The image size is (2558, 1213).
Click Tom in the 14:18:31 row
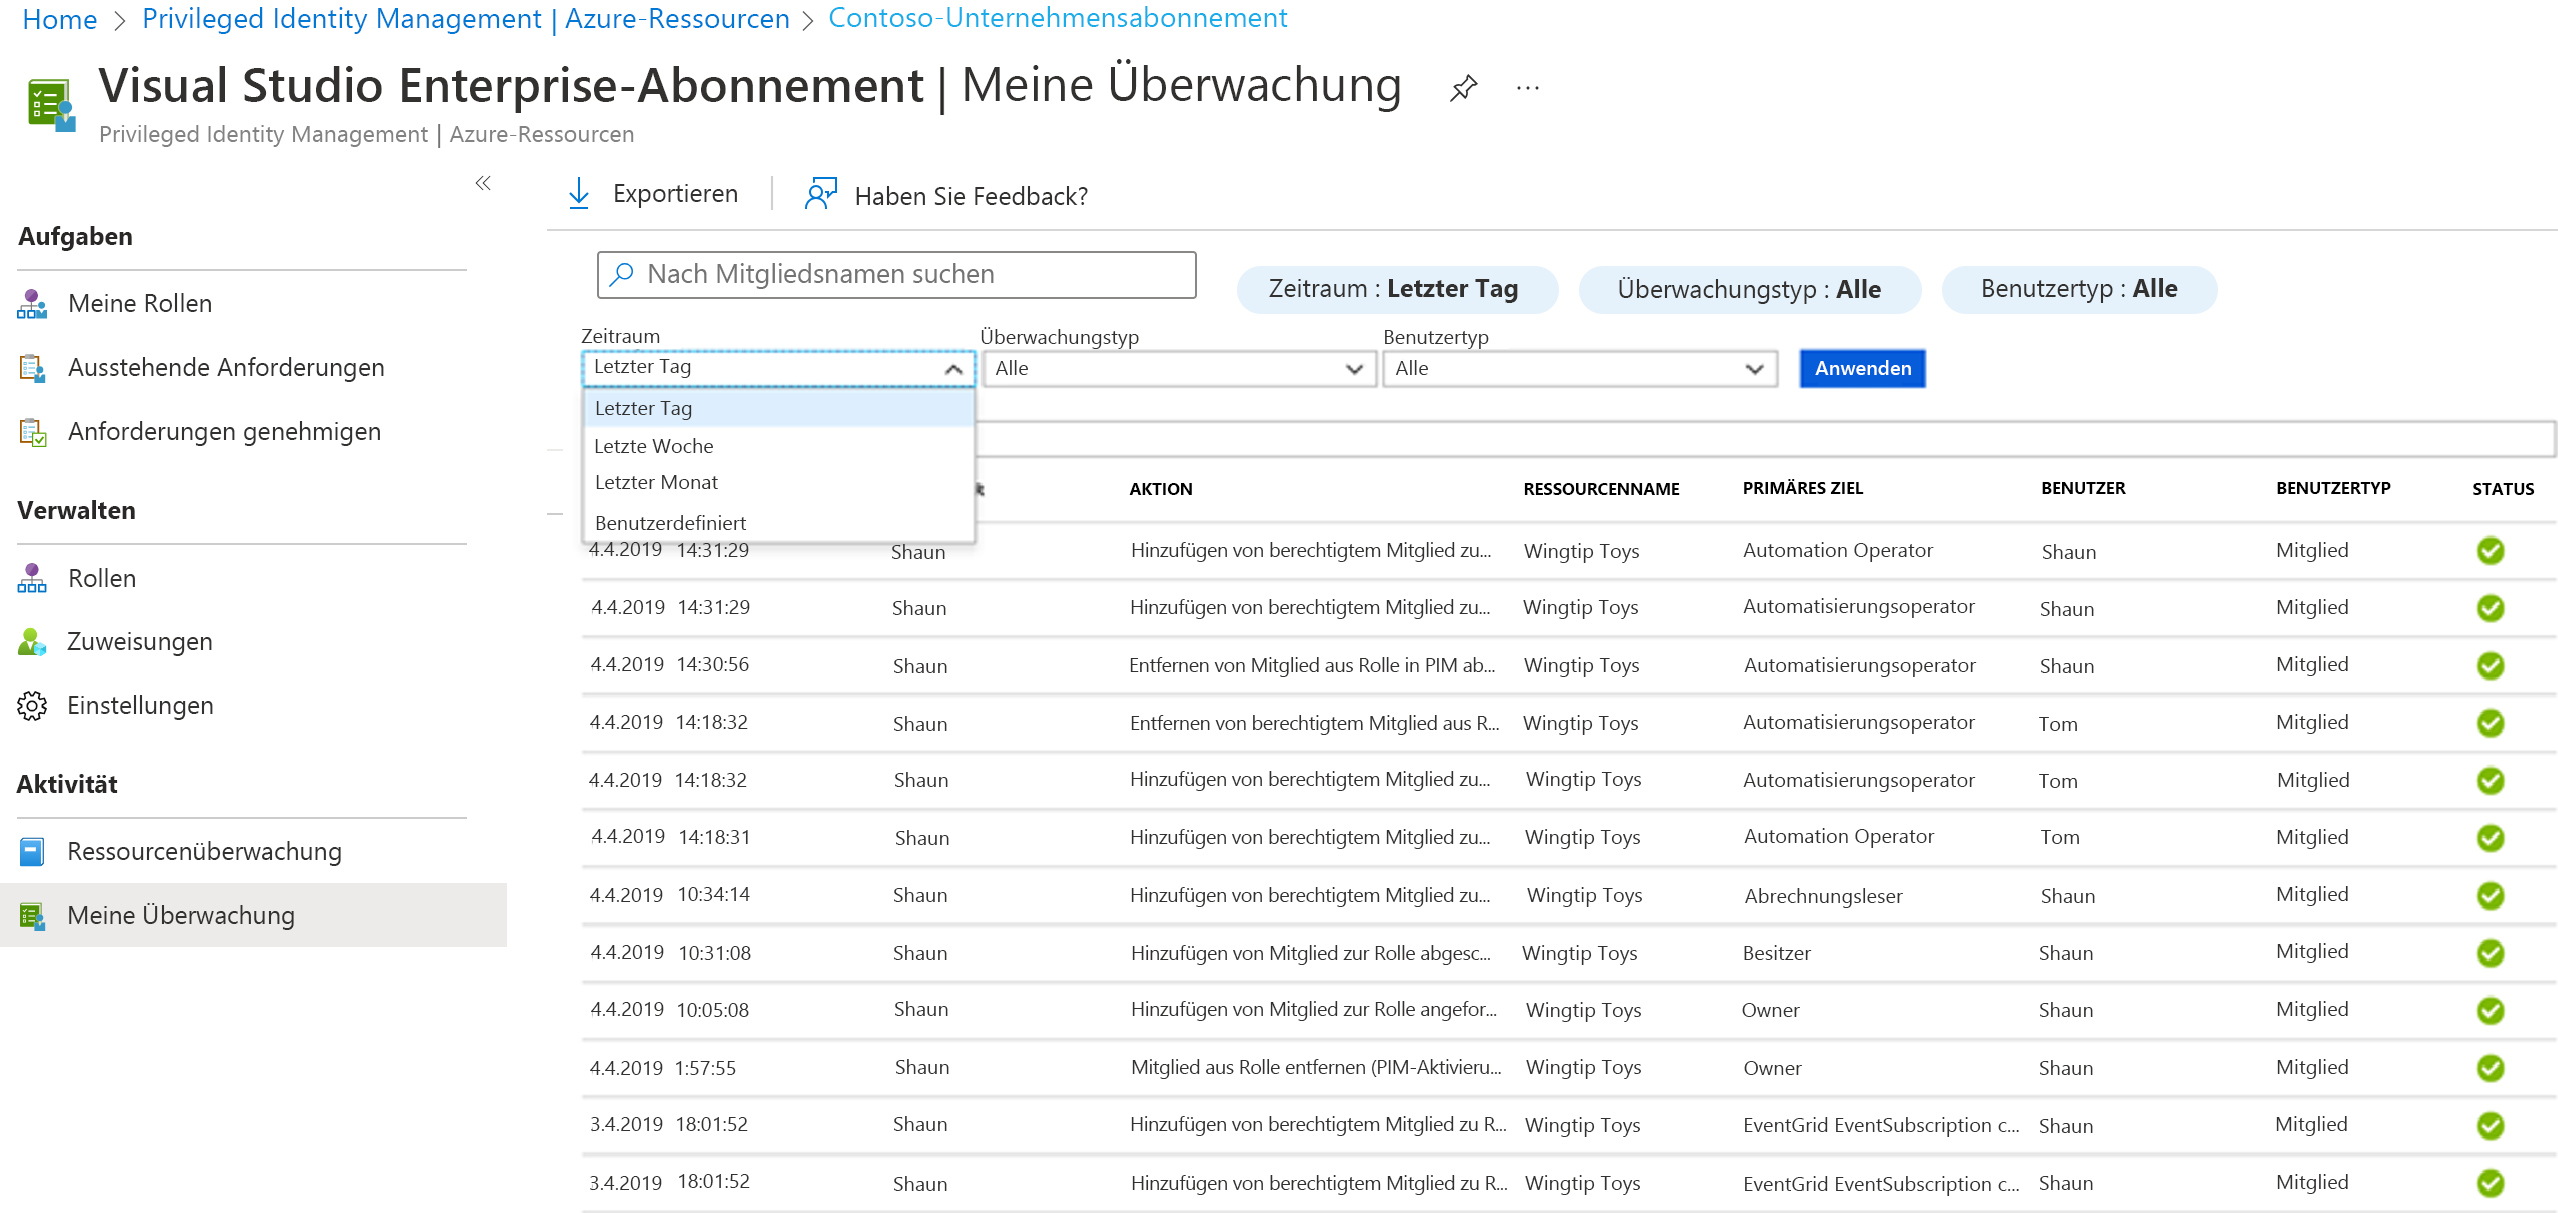coord(2059,837)
